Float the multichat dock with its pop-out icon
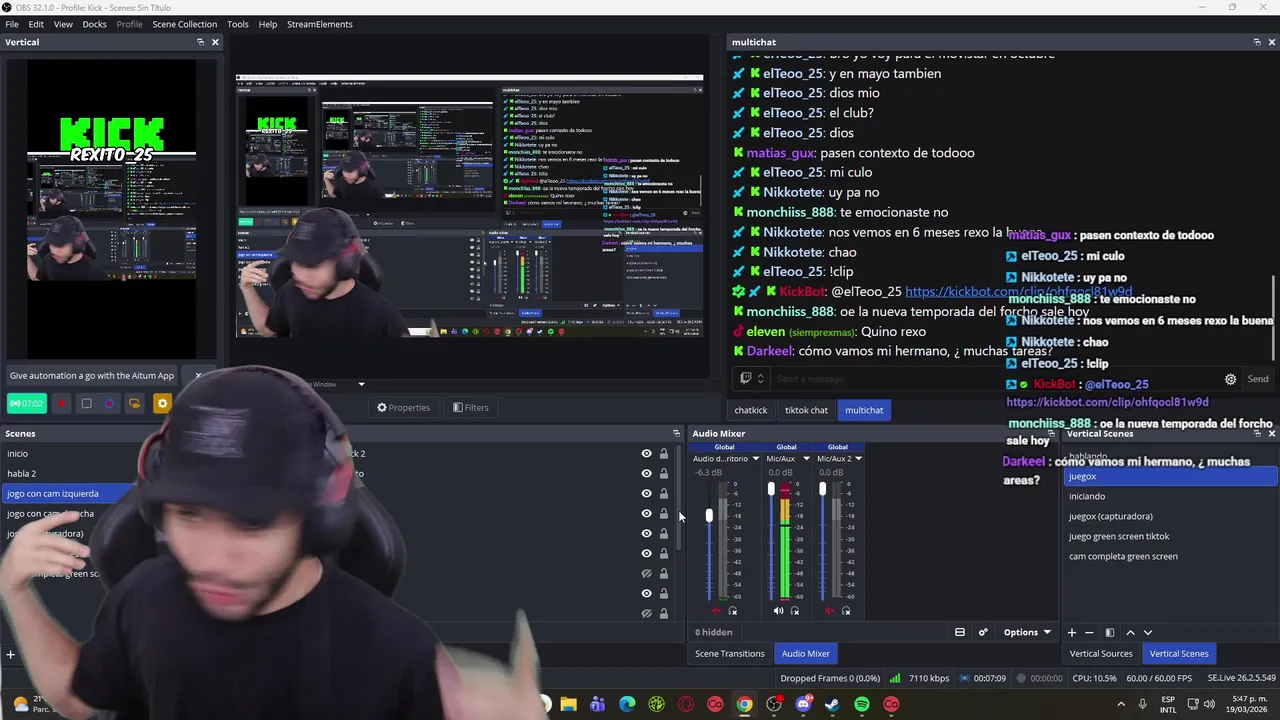Screen dimensions: 1280x720 [x=1257, y=42]
